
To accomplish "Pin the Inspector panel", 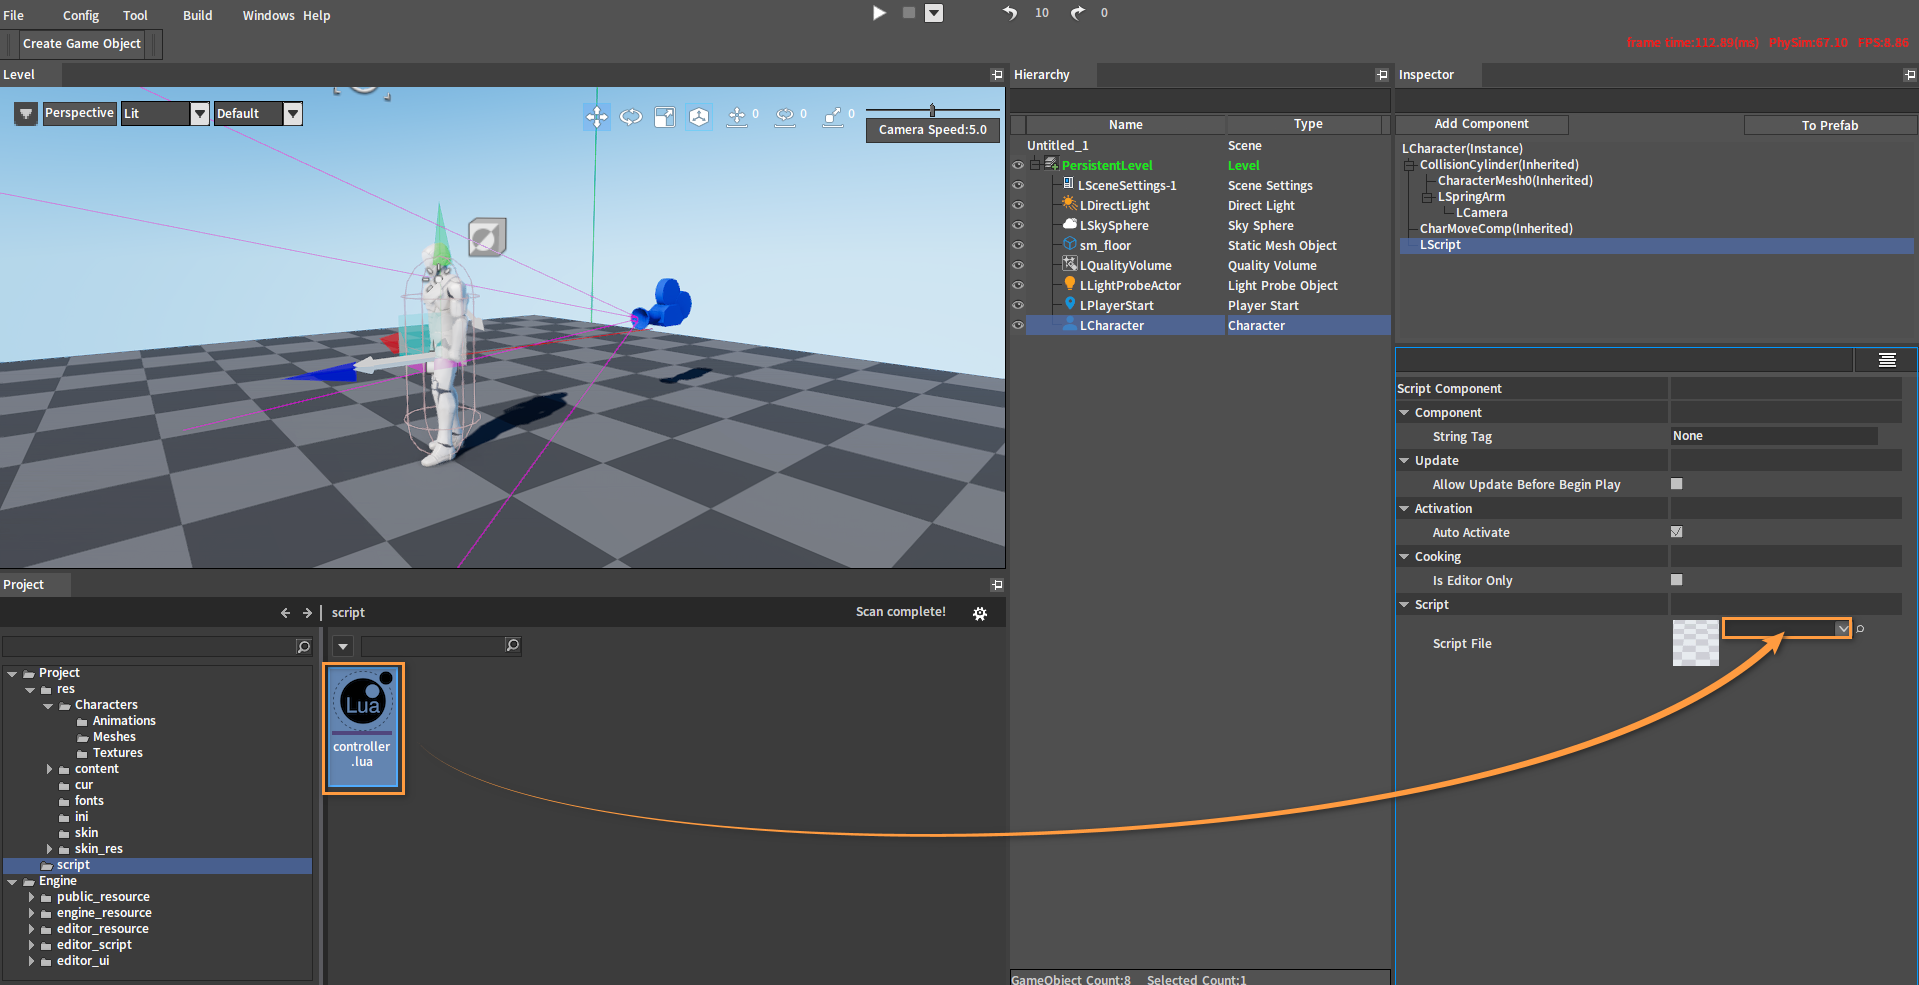I will coord(1910,75).
